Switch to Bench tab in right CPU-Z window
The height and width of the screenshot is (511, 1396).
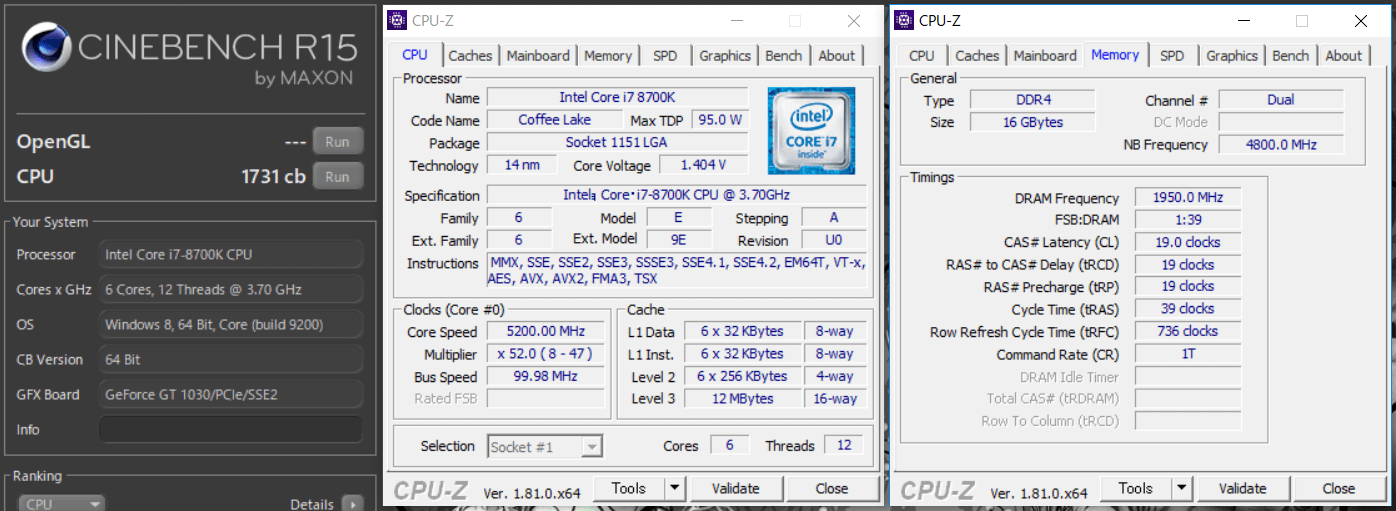pos(1291,56)
